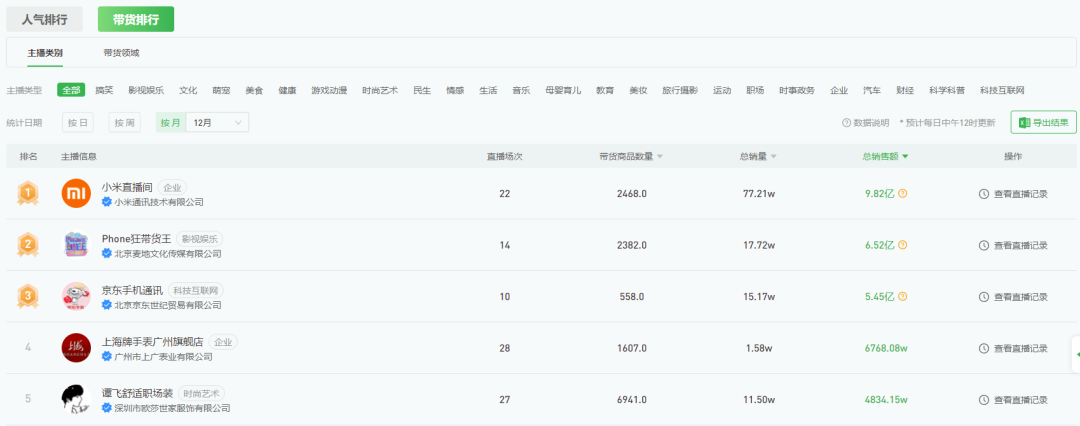
Task: Click the 京东手机通讯 avatar image
Action: pos(76,296)
